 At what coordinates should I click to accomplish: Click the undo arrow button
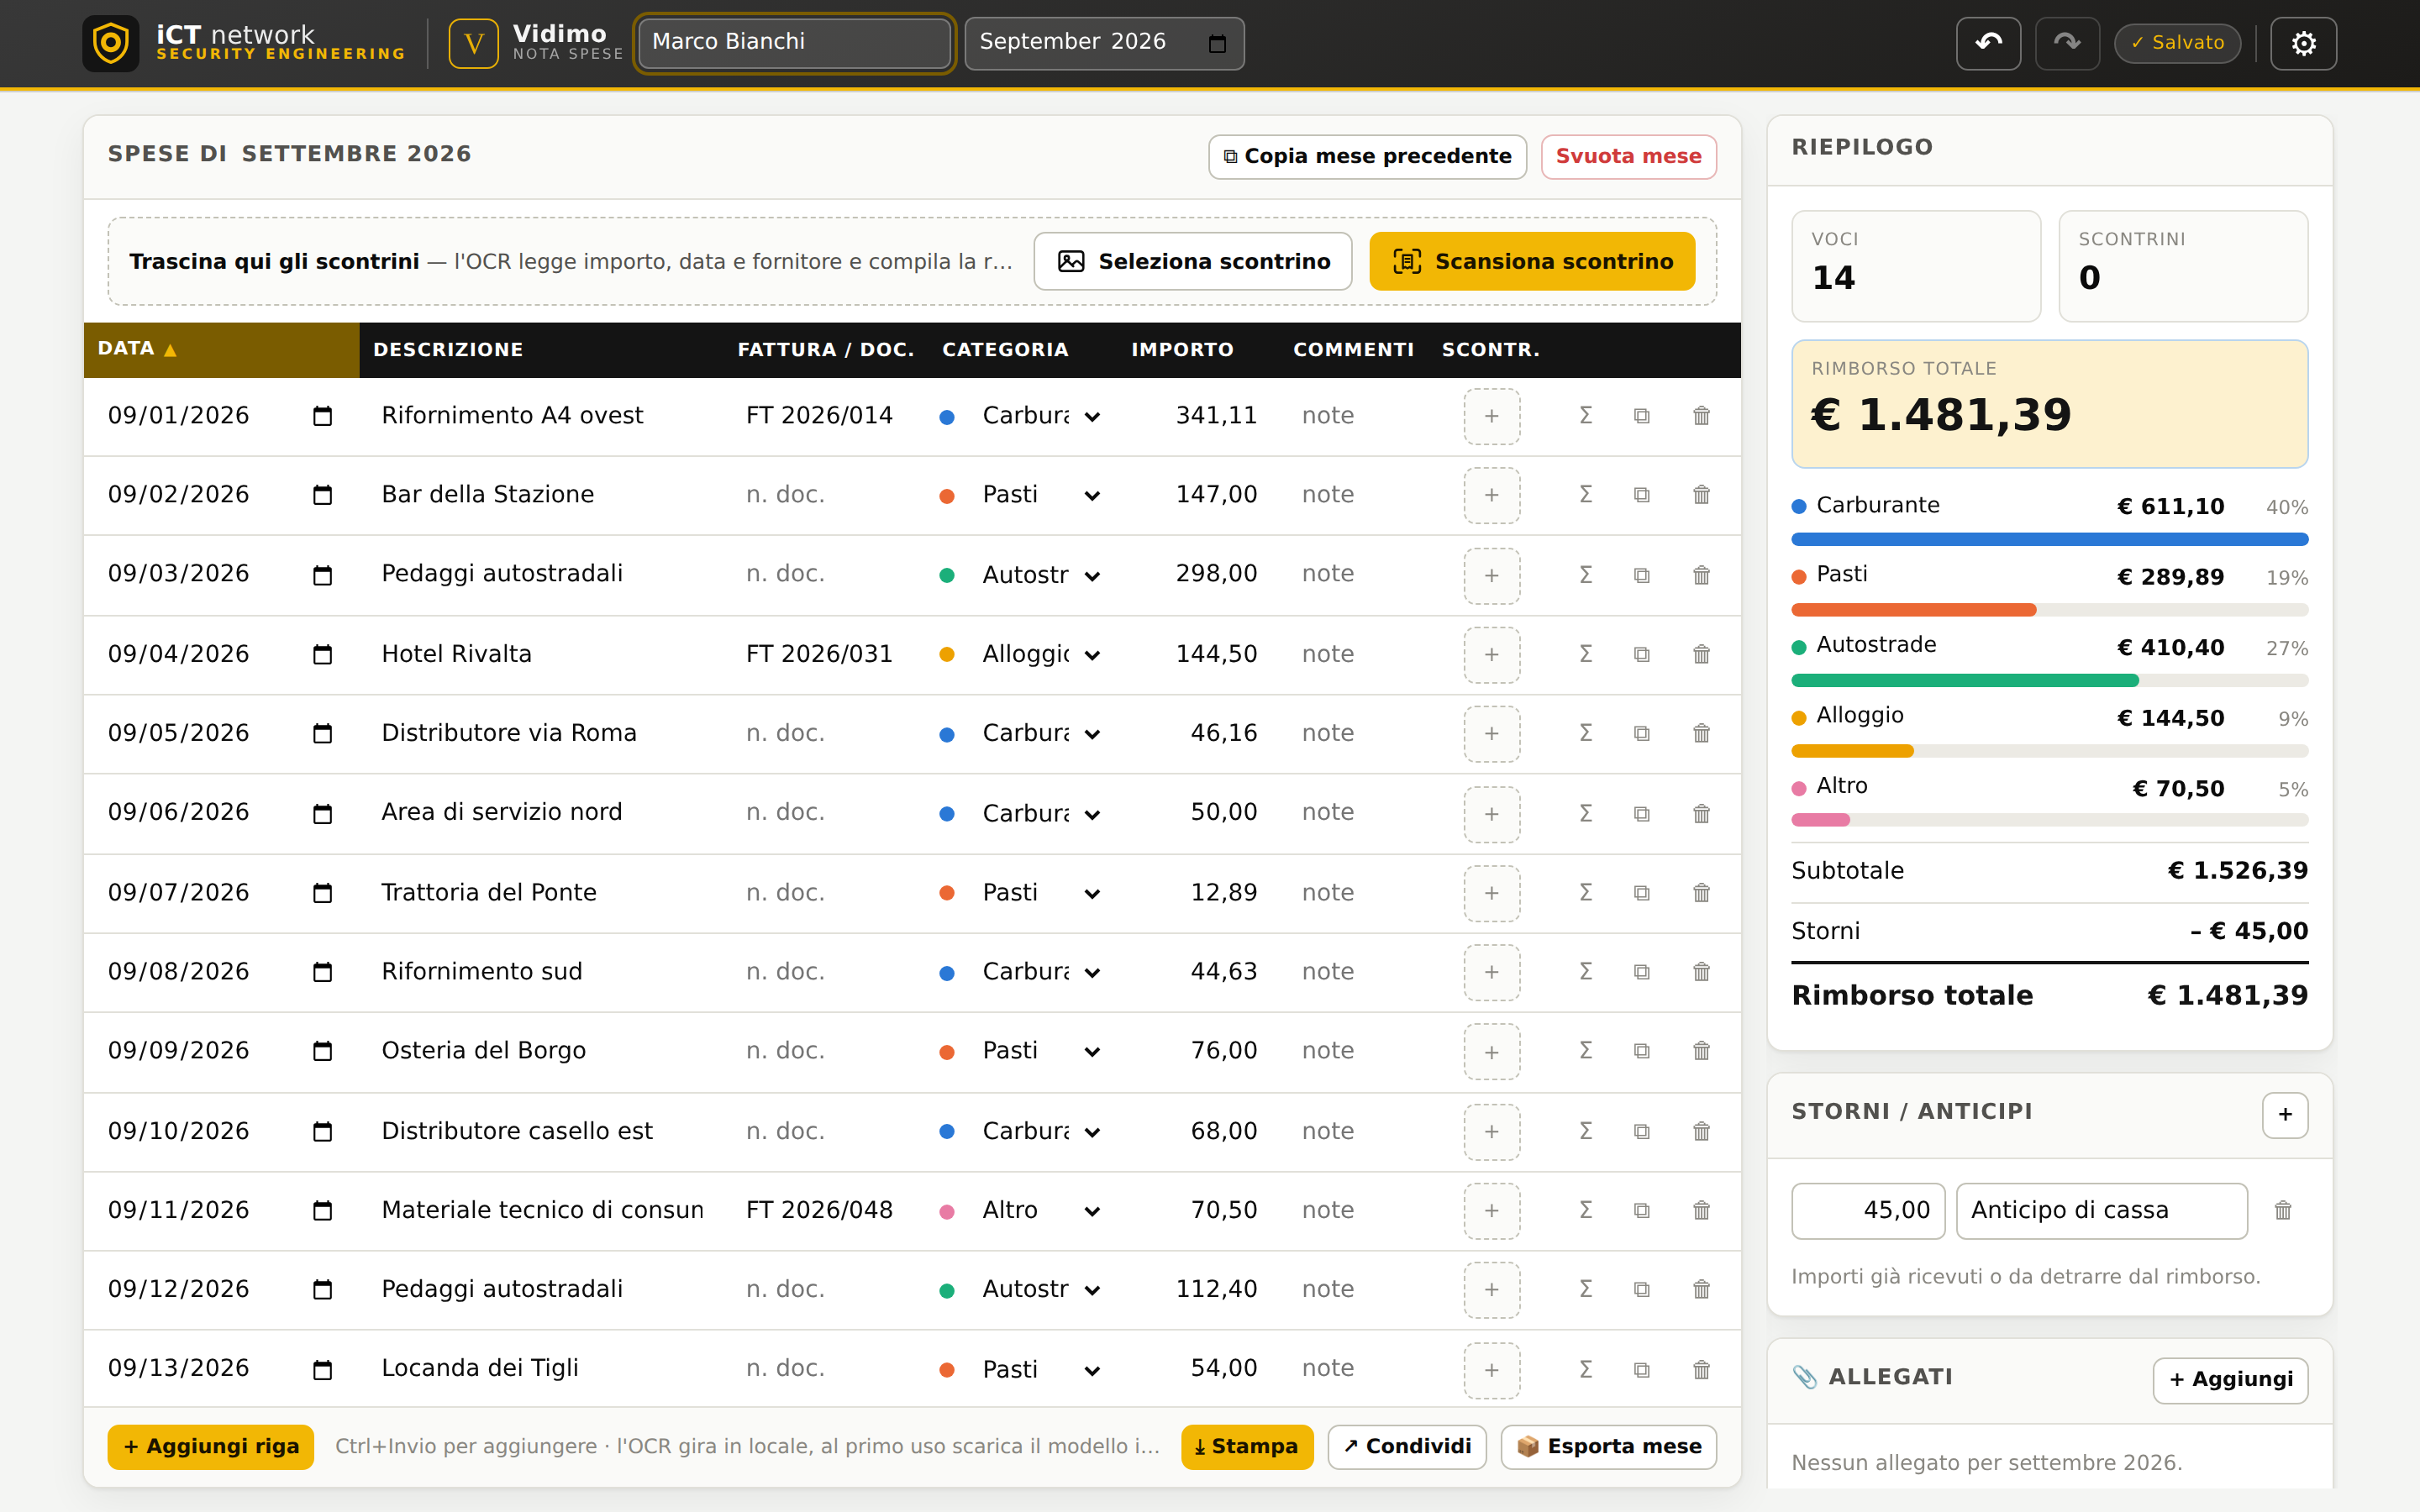(1988, 43)
